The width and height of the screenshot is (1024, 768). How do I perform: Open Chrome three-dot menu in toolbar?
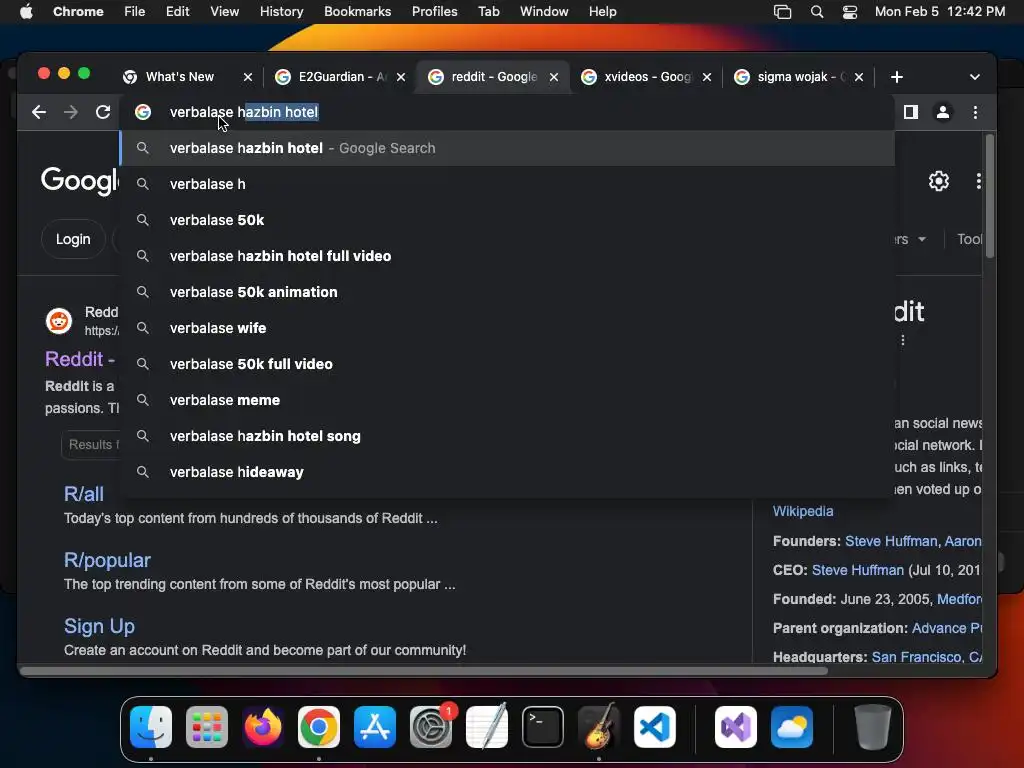(x=975, y=112)
